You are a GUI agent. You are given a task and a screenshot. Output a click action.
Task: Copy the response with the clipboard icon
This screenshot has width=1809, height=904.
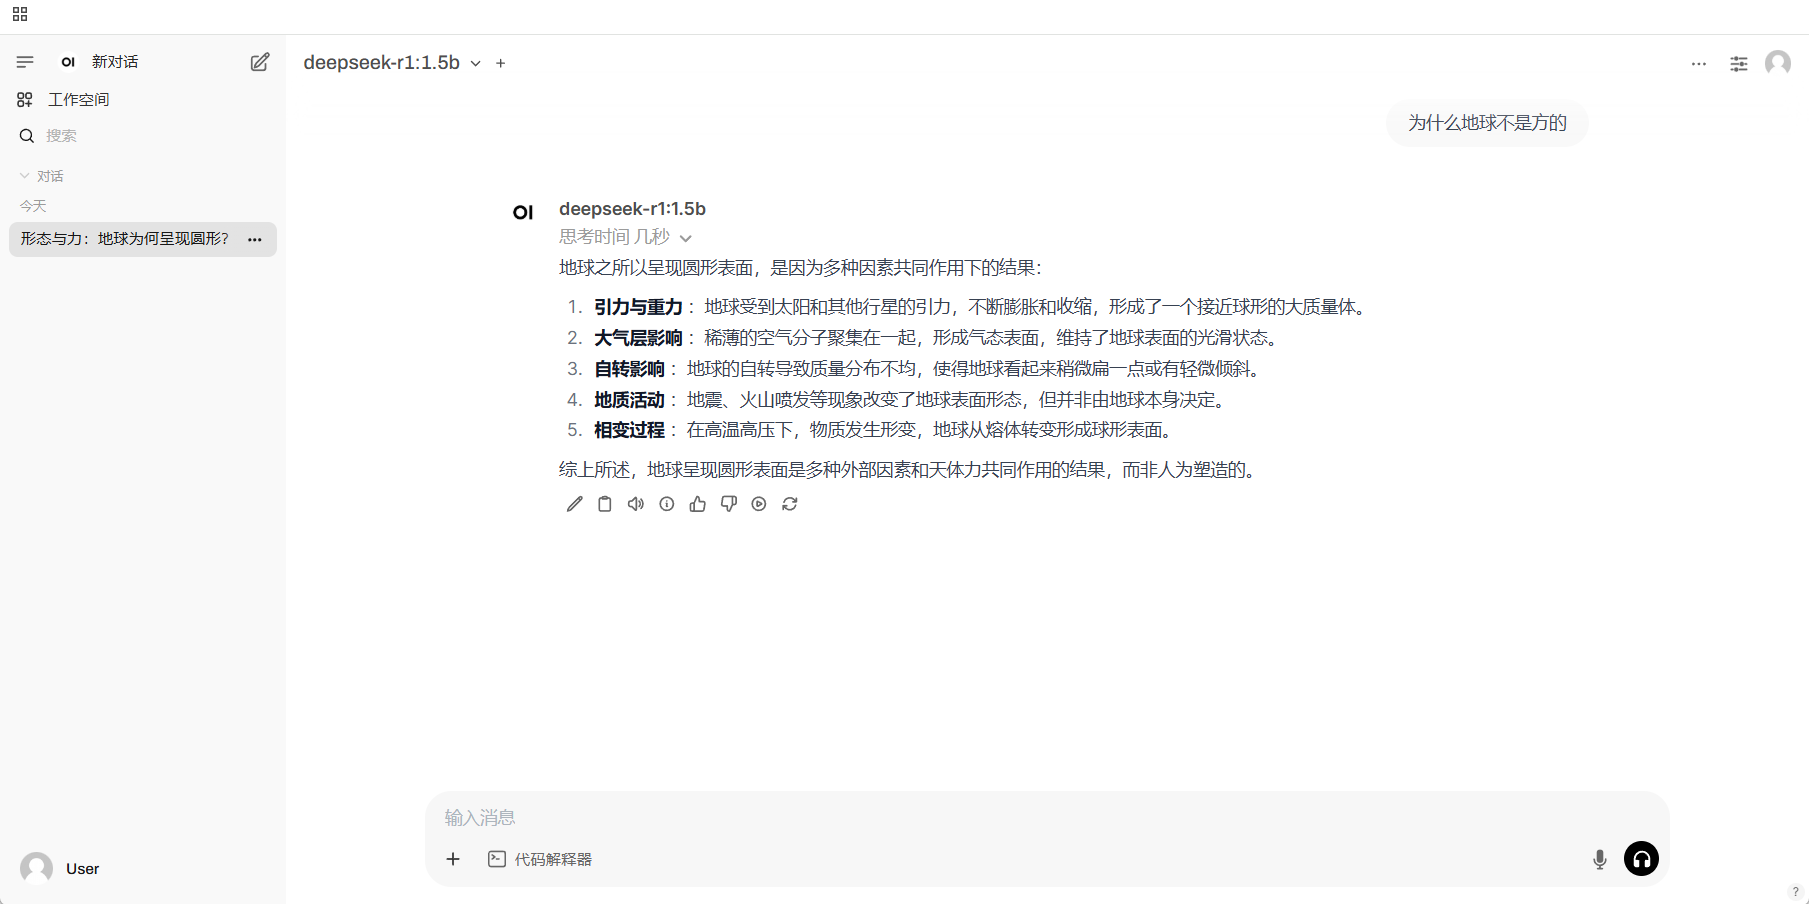(x=605, y=504)
